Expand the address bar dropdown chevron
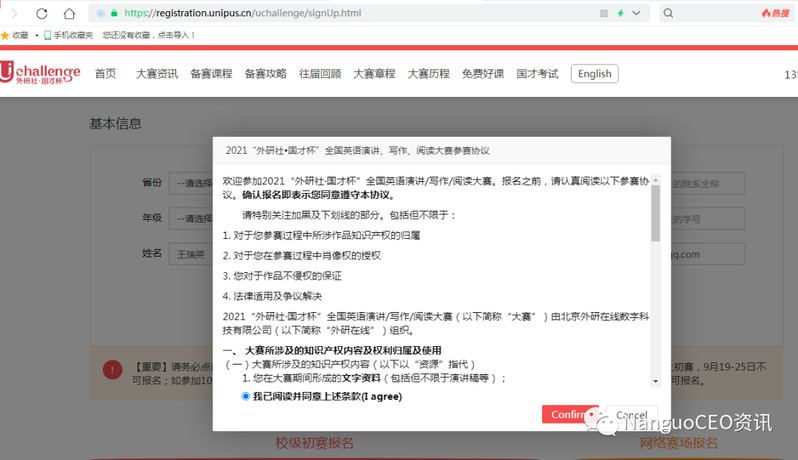798x460 pixels. coord(636,13)
